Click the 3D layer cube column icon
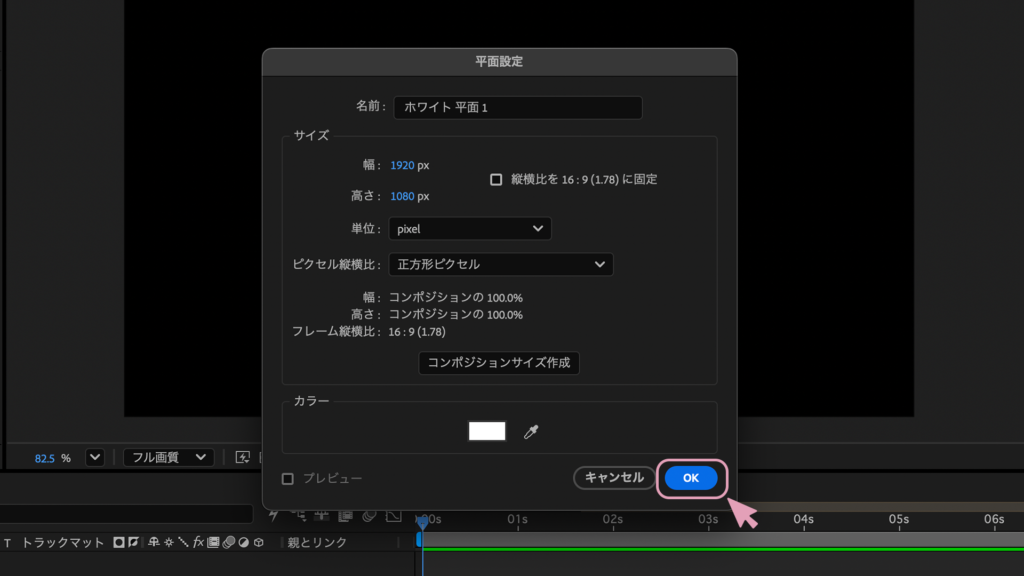The image size is (1024, 576). 259,542
